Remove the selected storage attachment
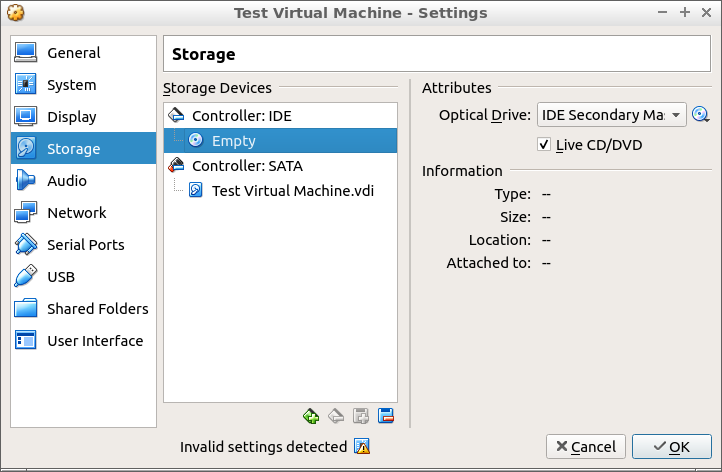 click(386, 416)
